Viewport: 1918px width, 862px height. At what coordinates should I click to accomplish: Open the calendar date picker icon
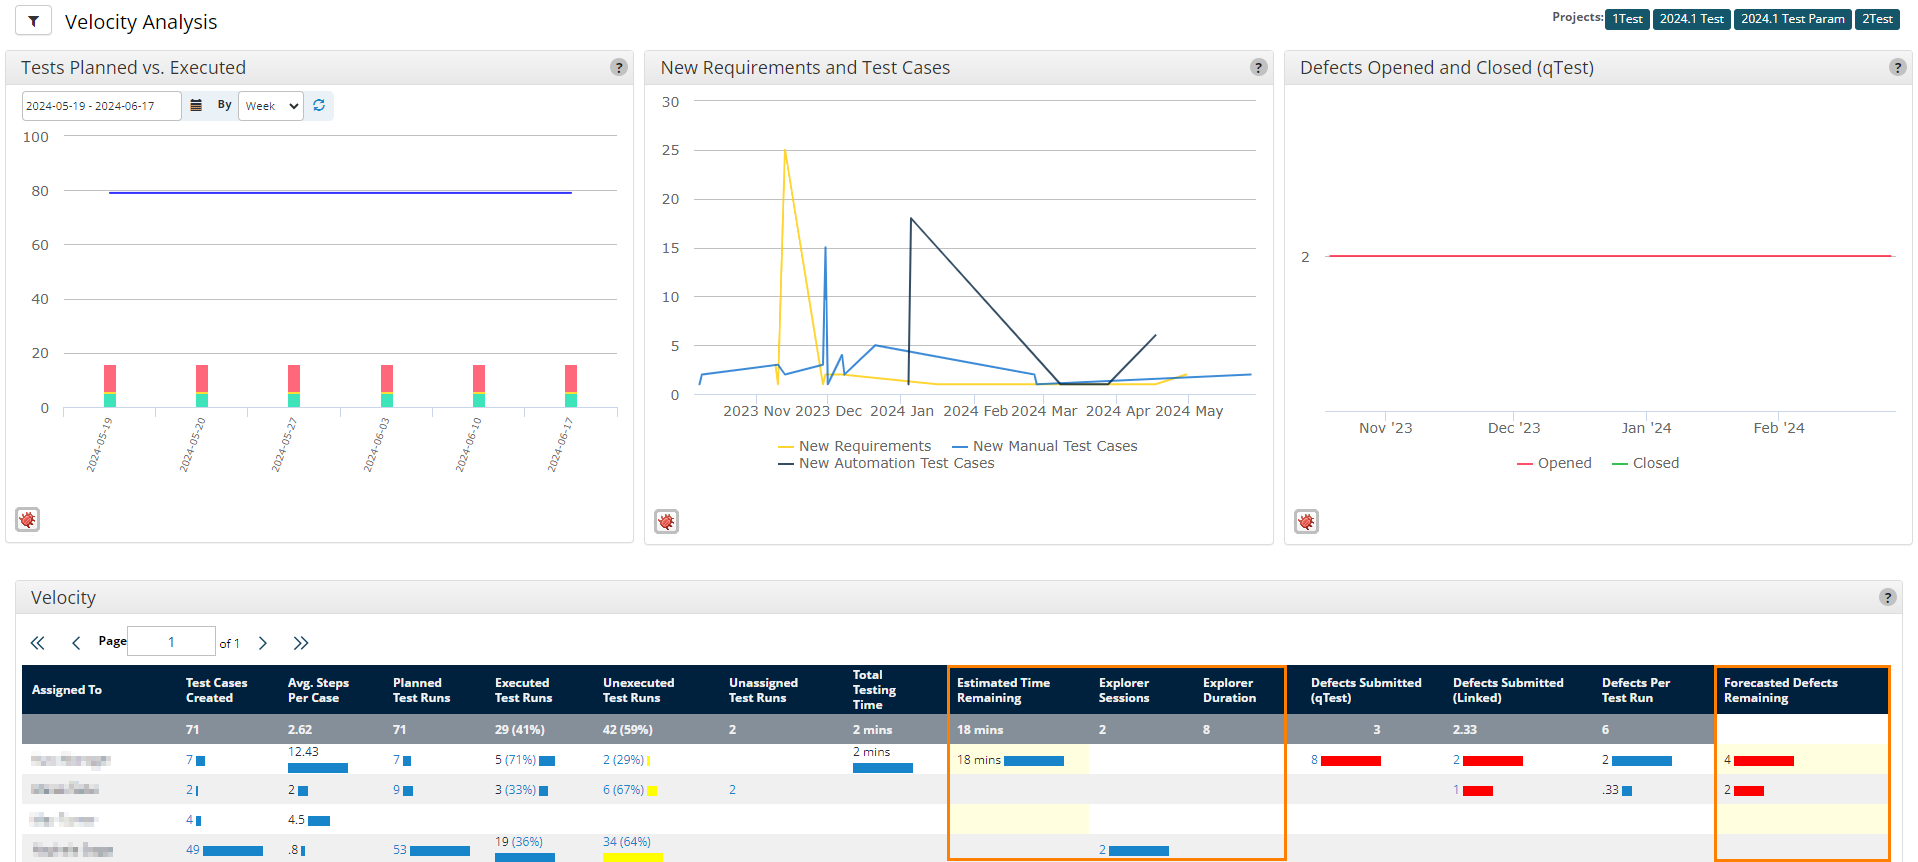[x=196, y=105]
